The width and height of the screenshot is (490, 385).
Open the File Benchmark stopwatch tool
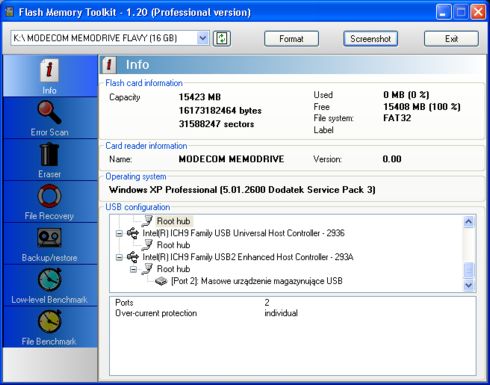[50, 327]
